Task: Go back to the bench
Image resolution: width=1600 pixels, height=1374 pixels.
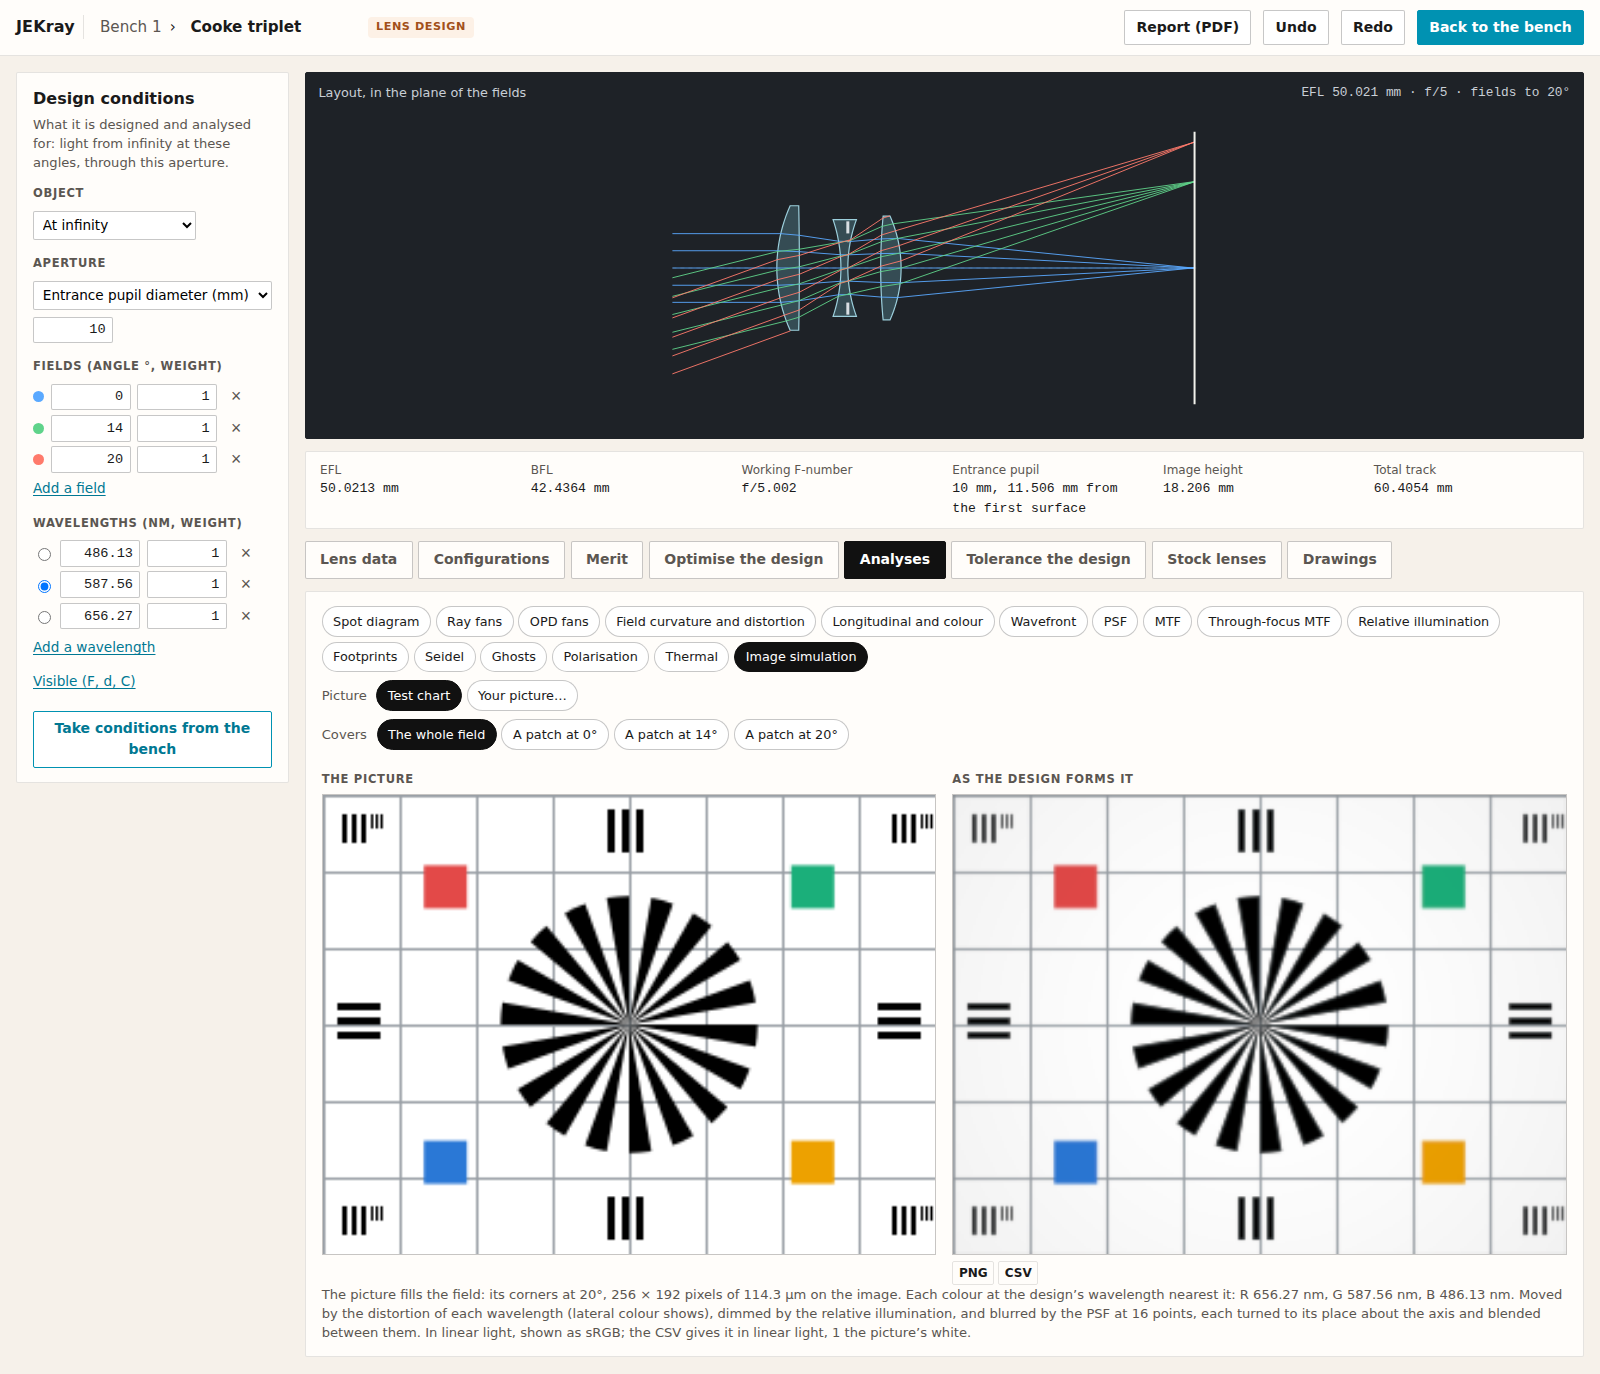Action: pyautogui.click(x=1500, y=27)
